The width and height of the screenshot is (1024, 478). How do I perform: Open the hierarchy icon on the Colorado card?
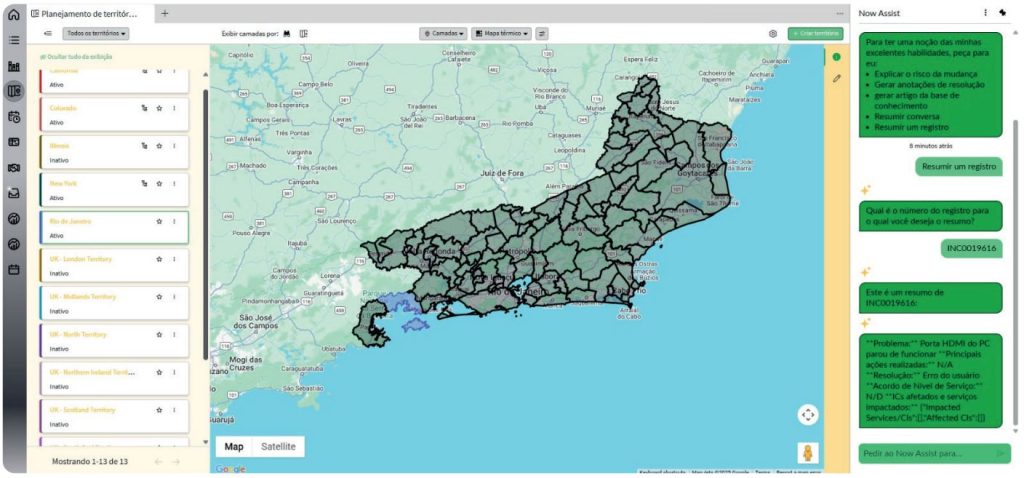click(x=144, y=108)
